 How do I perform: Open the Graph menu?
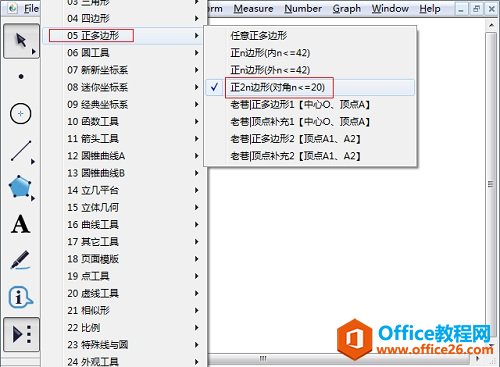(x=347, y=9)
